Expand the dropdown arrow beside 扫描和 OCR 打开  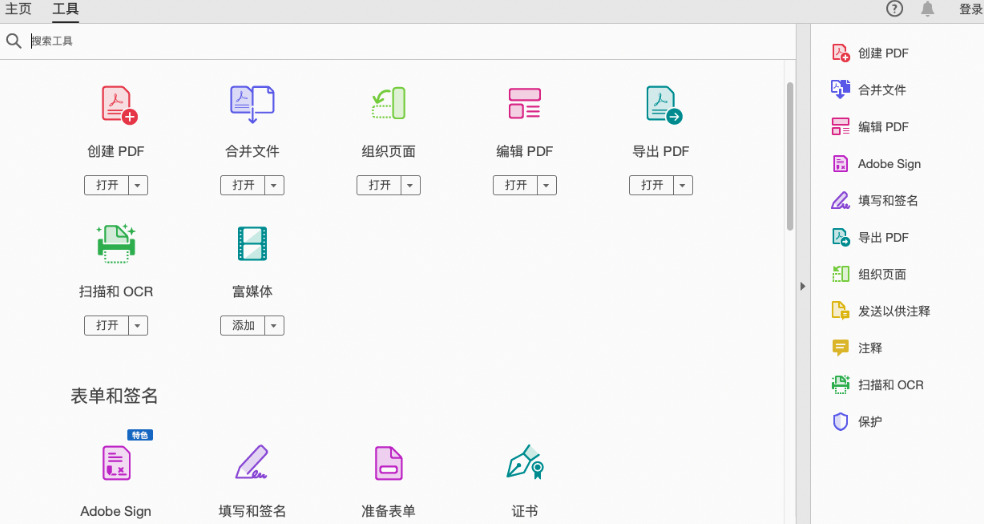(x=138, y=326)
